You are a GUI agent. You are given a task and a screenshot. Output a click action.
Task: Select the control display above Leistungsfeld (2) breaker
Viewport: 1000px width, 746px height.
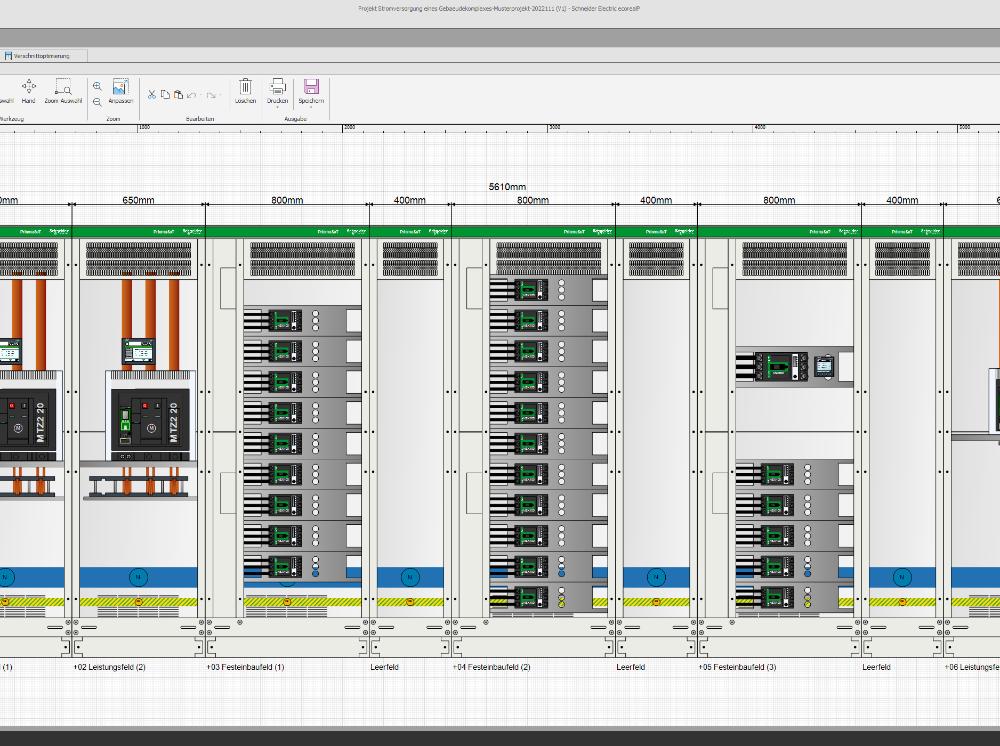coord(138,352)
